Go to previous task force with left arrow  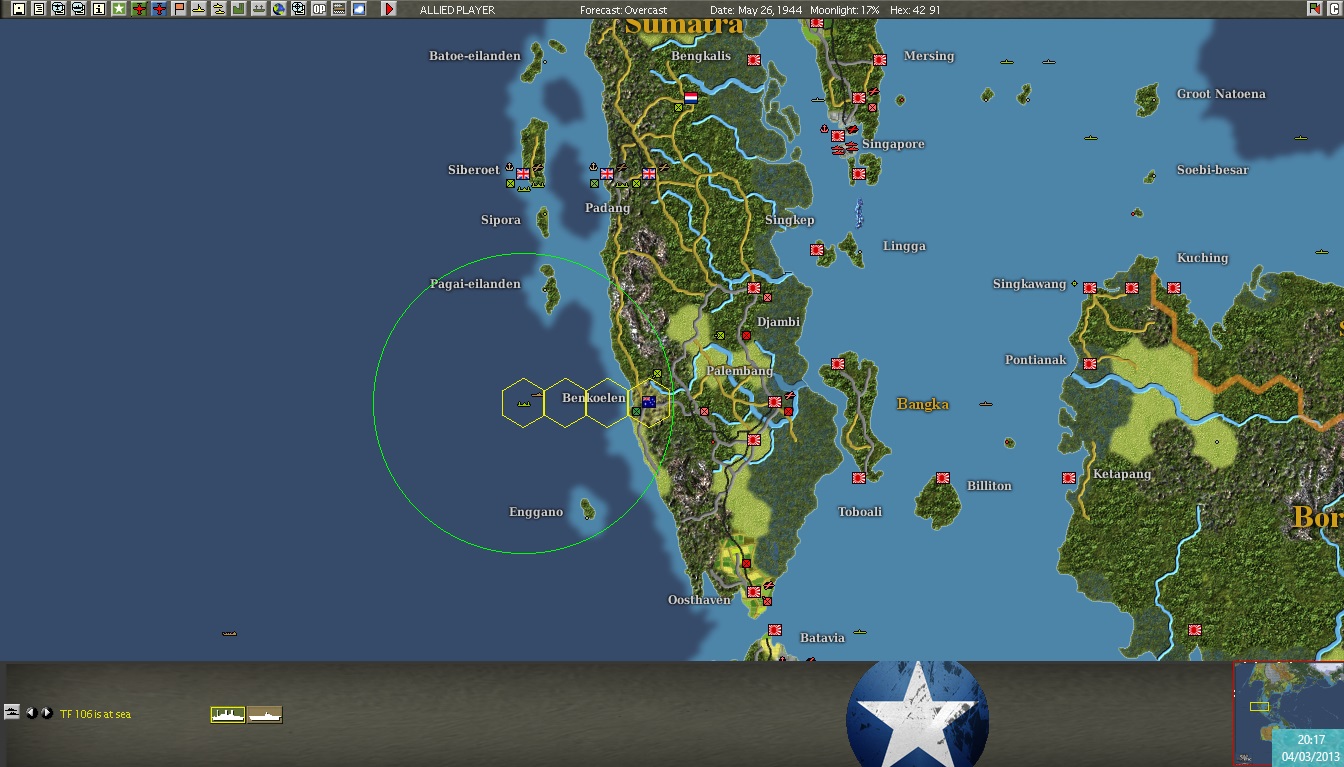pyautogui.click(x=31, y=713)
